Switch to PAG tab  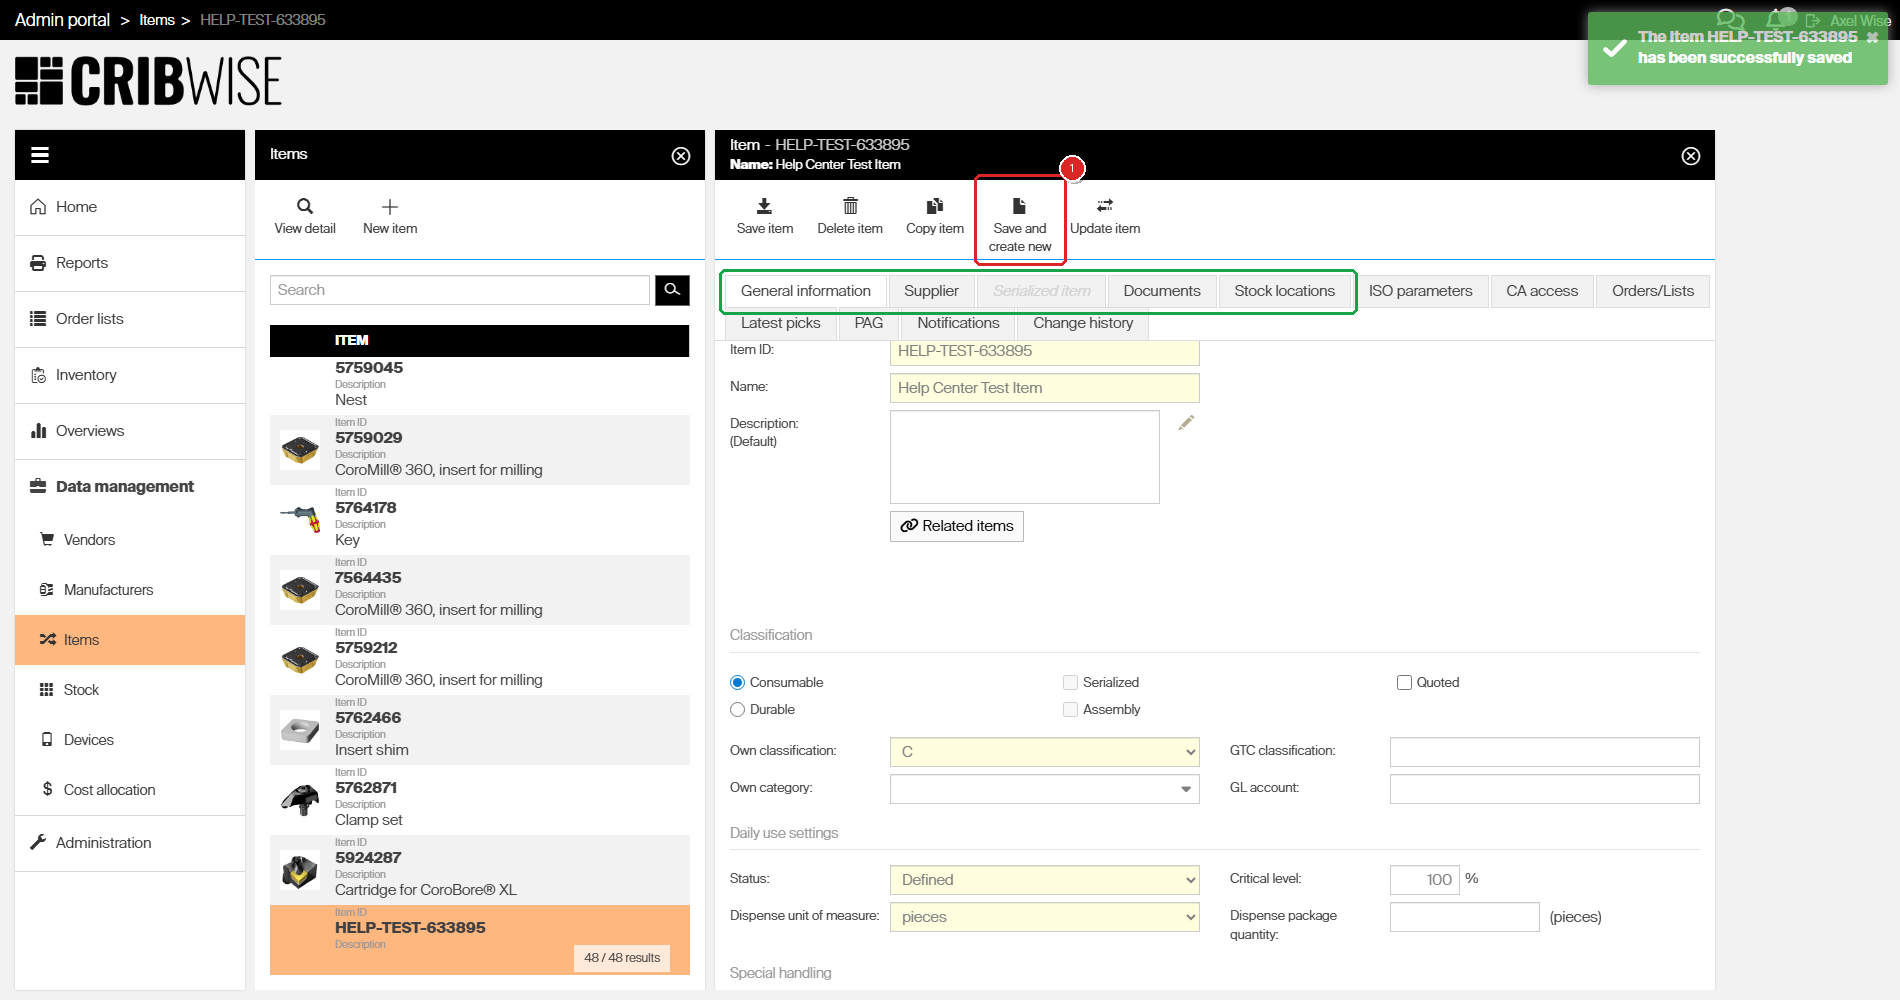click(x=869, y=324)
